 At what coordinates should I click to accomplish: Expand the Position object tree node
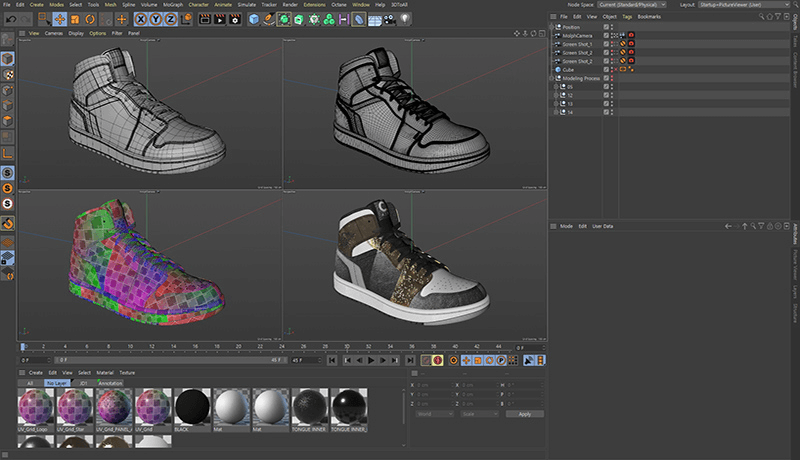(x=552, y=27)
